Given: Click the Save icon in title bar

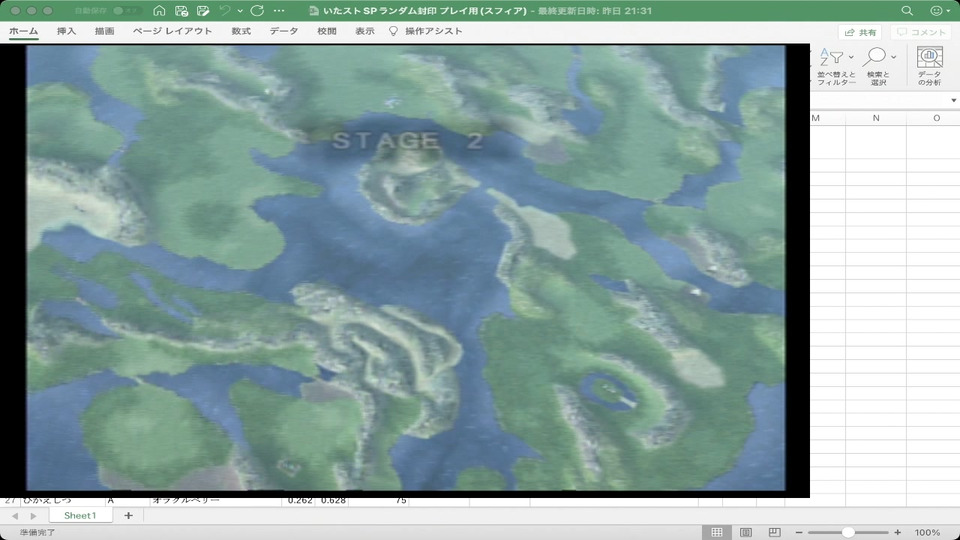Looking at the screenshot, I should click(x=181, y=10).
